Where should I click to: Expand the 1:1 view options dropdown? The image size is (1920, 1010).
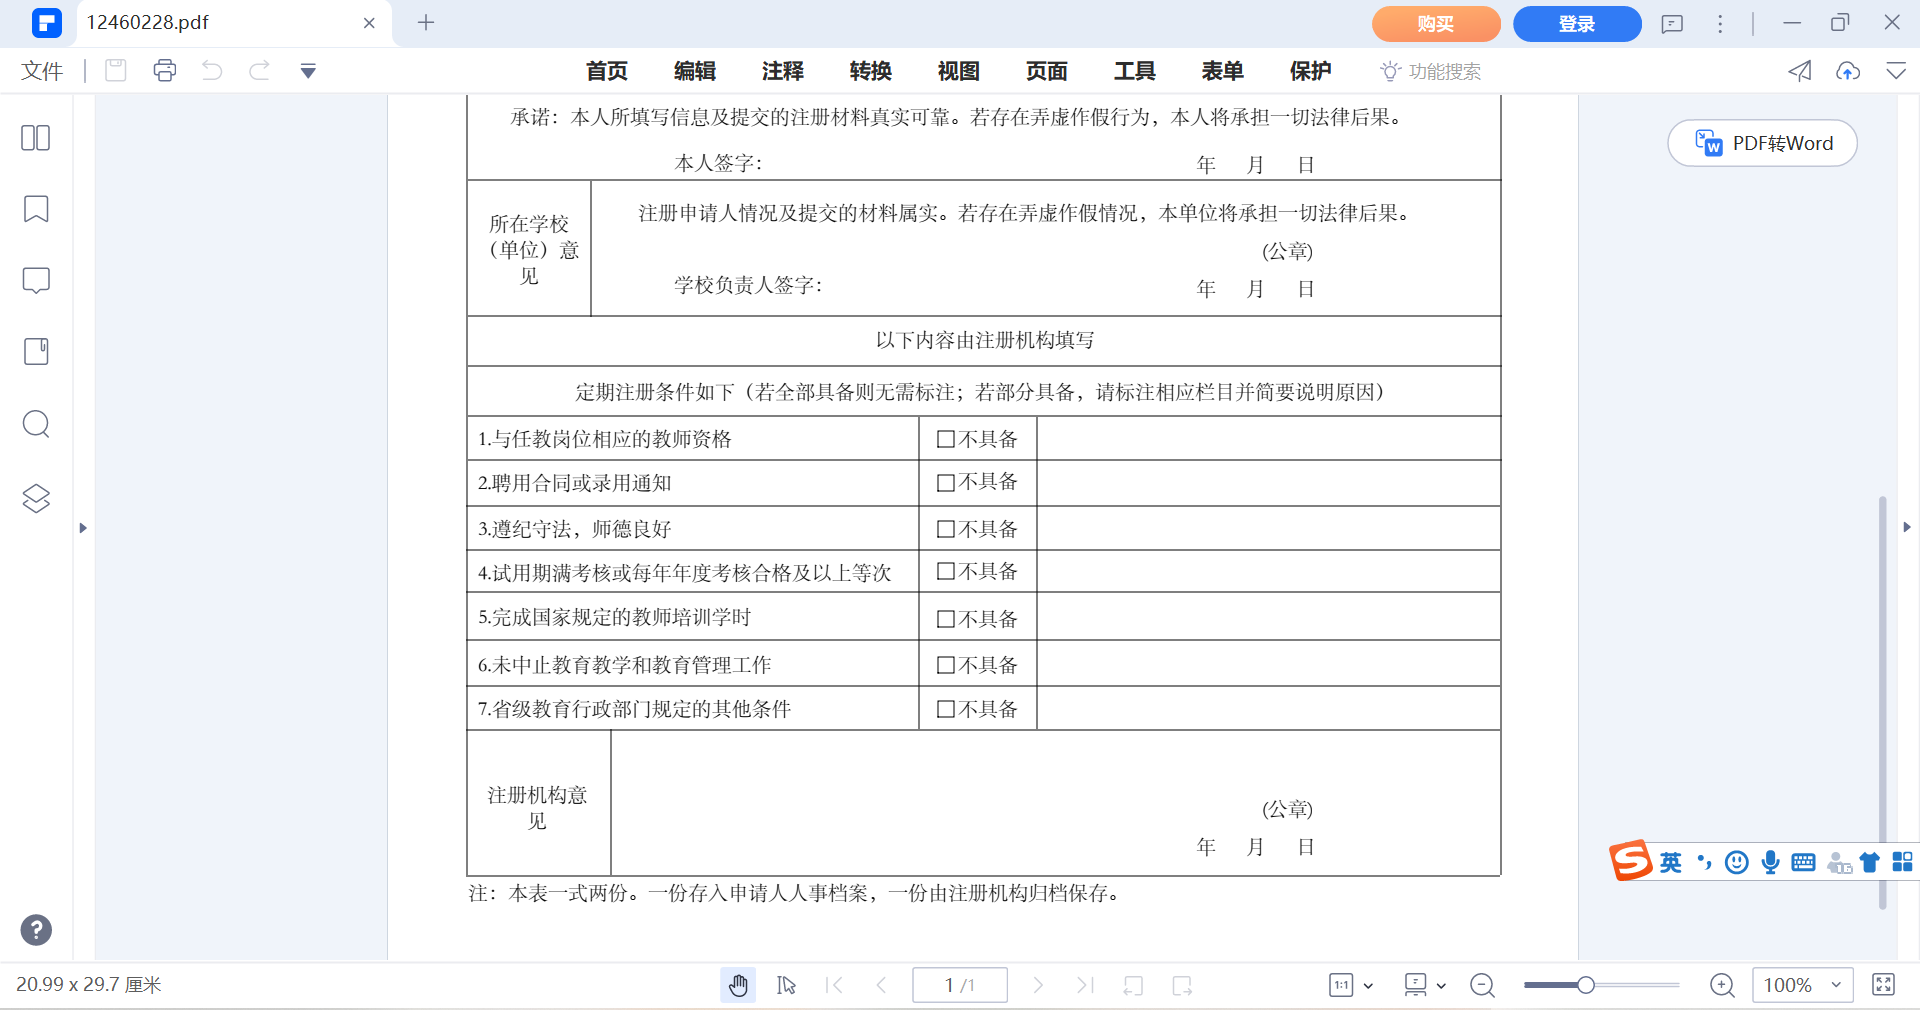pos(1369,985)
